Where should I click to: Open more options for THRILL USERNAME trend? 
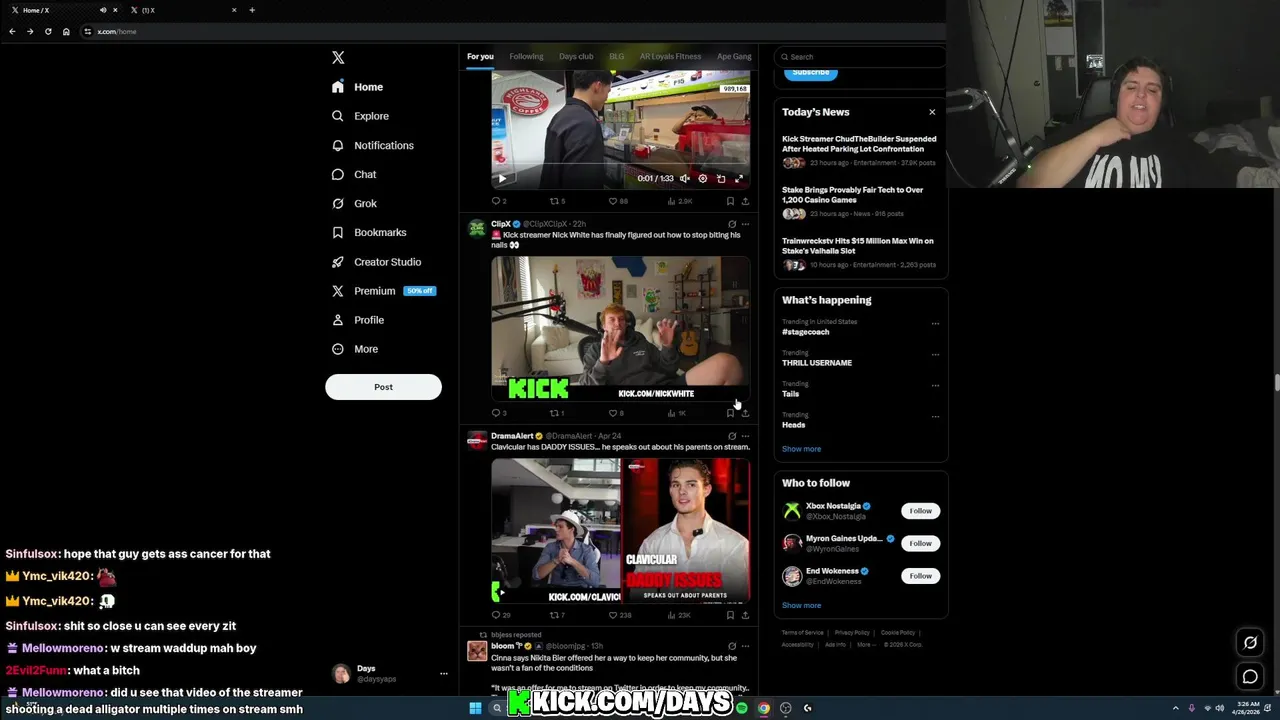[x=935, y=354]
